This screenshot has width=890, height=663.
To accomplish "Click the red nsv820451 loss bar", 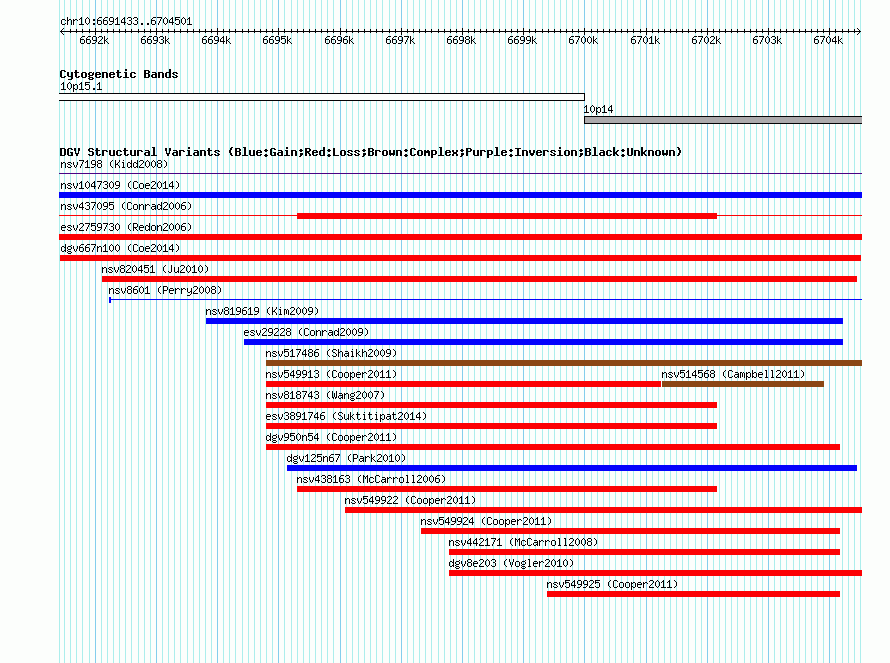I will [479, 279].
